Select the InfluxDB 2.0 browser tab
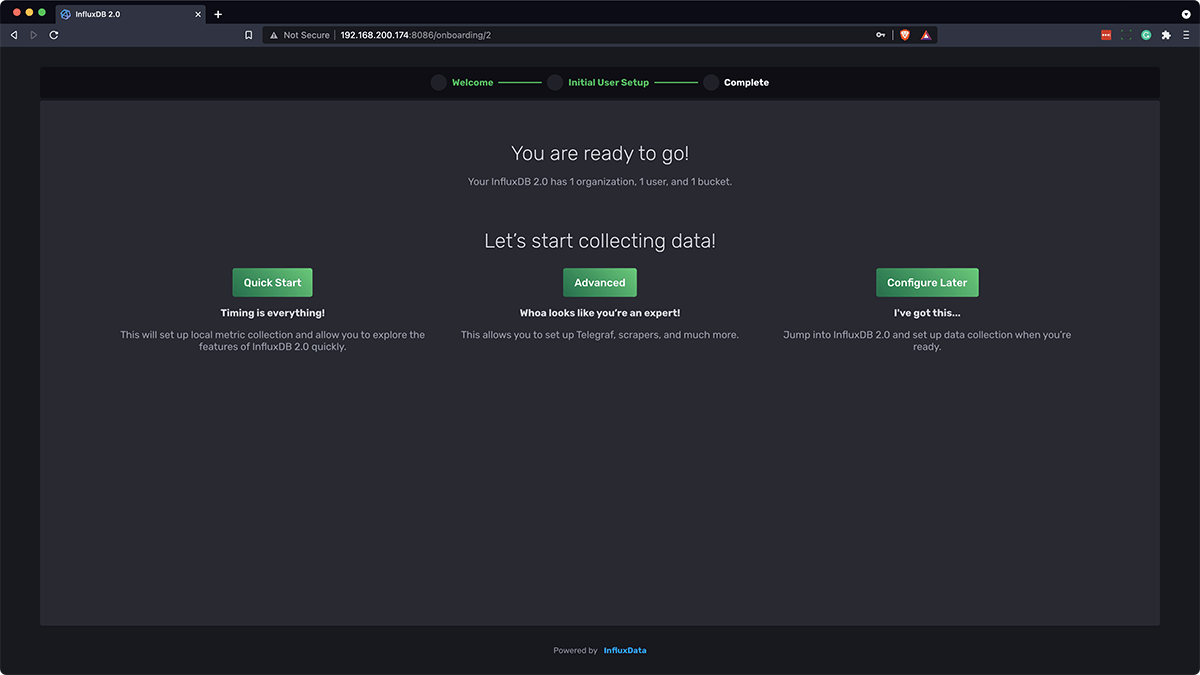The image size is (1200, 675). pyautogui.click(x=130, y=14)
